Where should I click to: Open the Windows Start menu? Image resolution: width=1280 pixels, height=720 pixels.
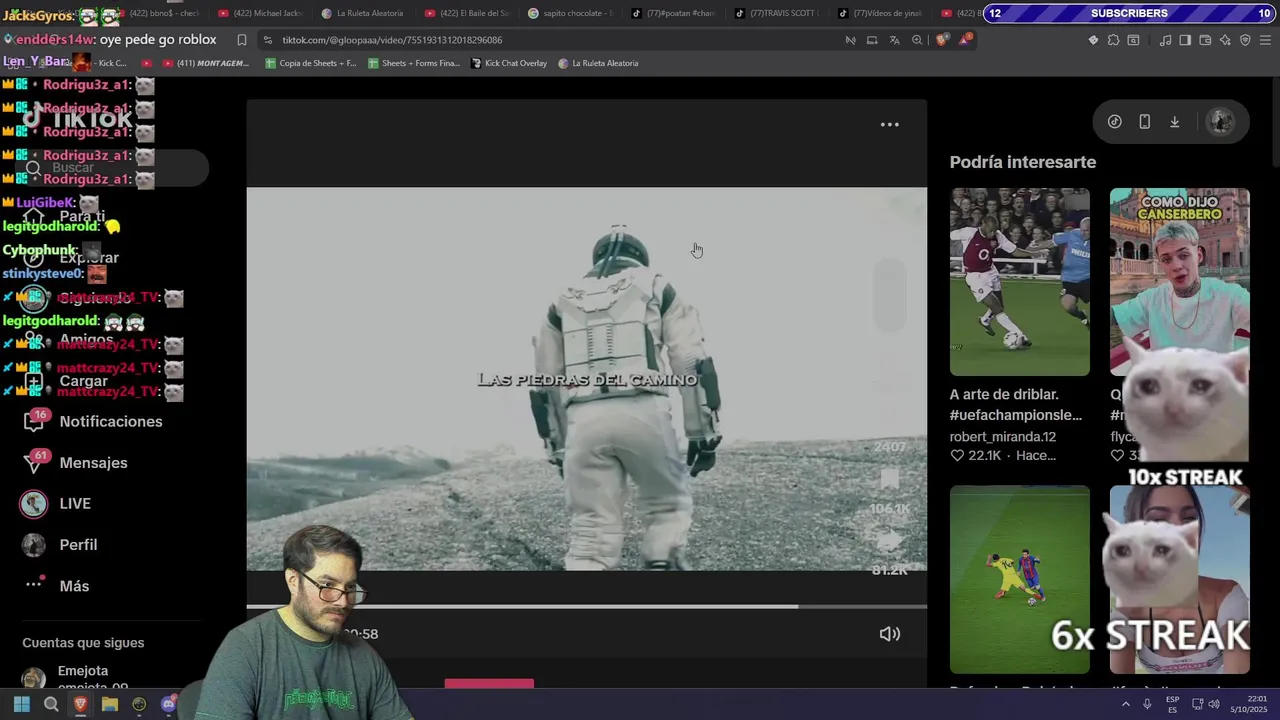21,704
